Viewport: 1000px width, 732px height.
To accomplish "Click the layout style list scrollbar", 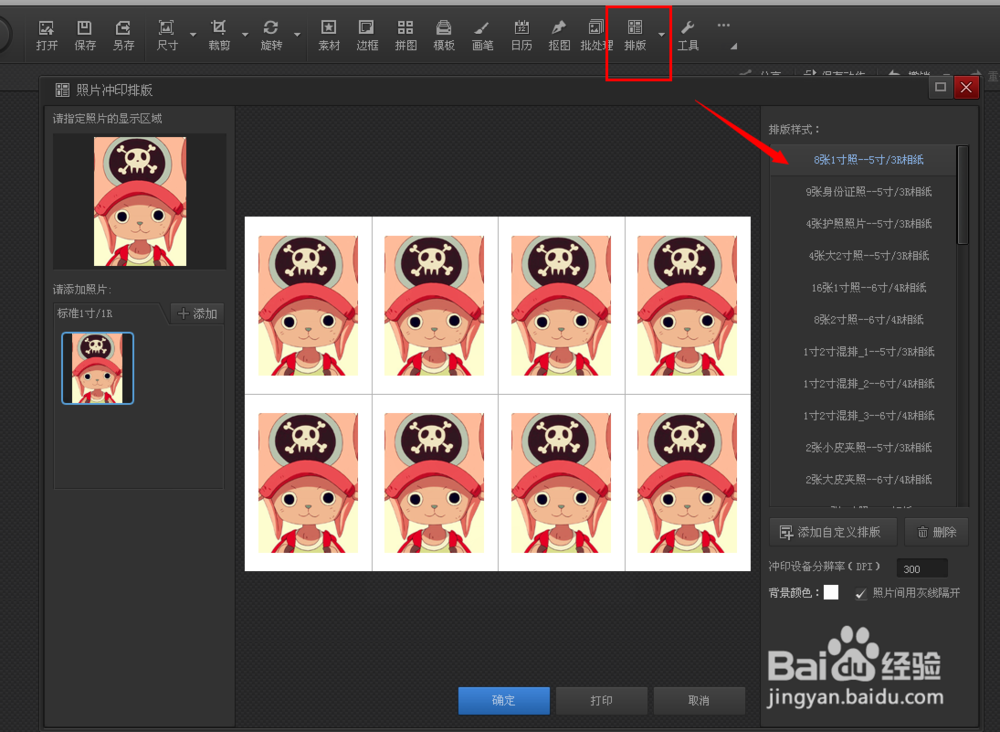I will point(963,194).
